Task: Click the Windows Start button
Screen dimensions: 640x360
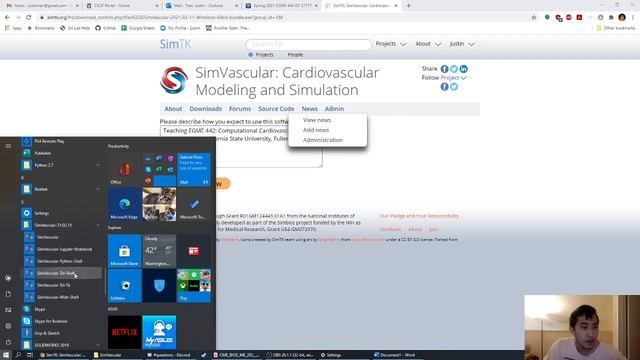Action: [x=6, y=355]
